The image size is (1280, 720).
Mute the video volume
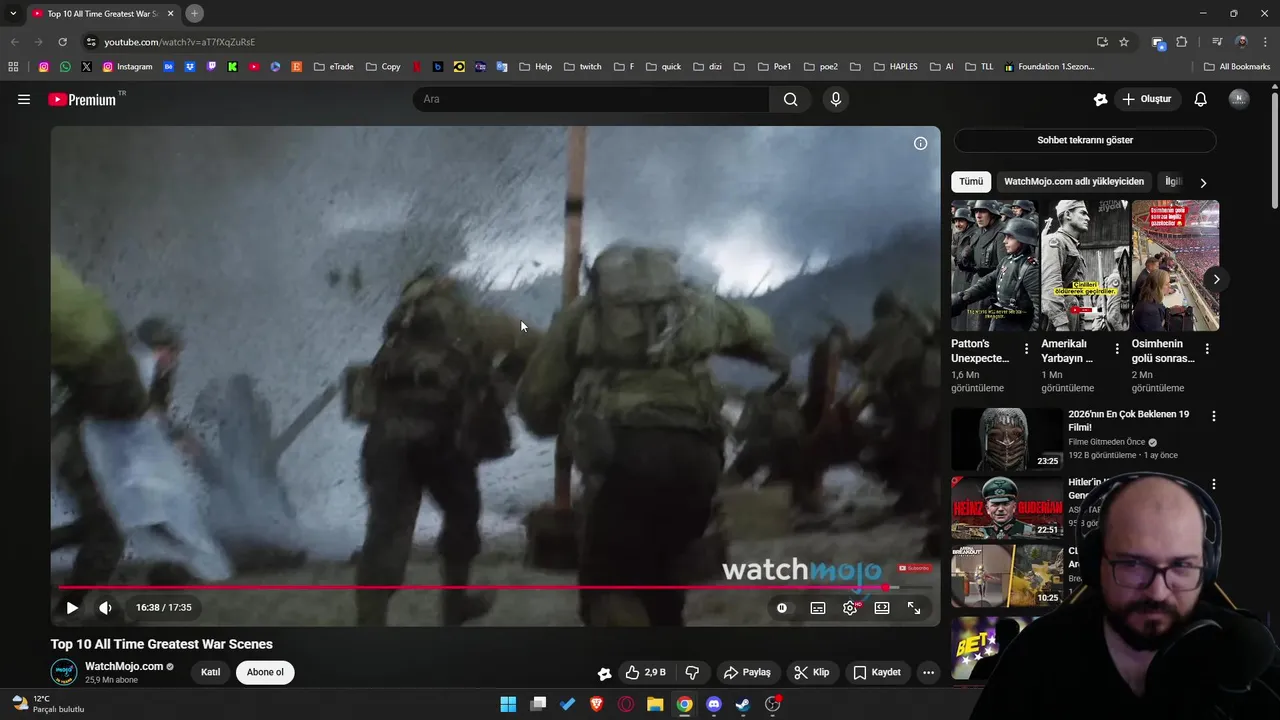point(106,607)
